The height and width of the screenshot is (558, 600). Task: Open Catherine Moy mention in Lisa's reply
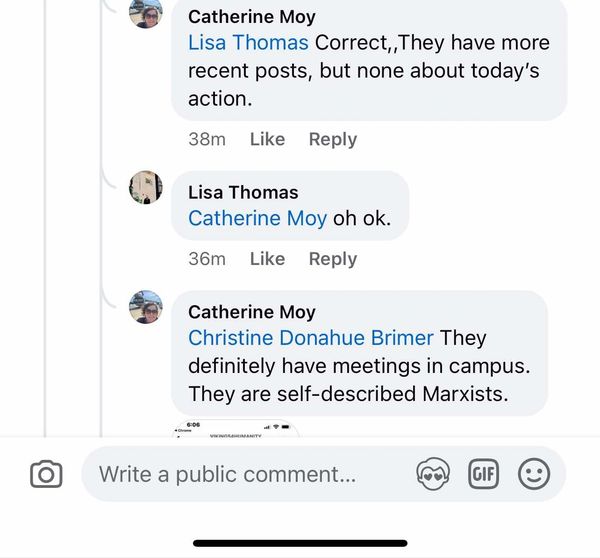pos(257,218)
